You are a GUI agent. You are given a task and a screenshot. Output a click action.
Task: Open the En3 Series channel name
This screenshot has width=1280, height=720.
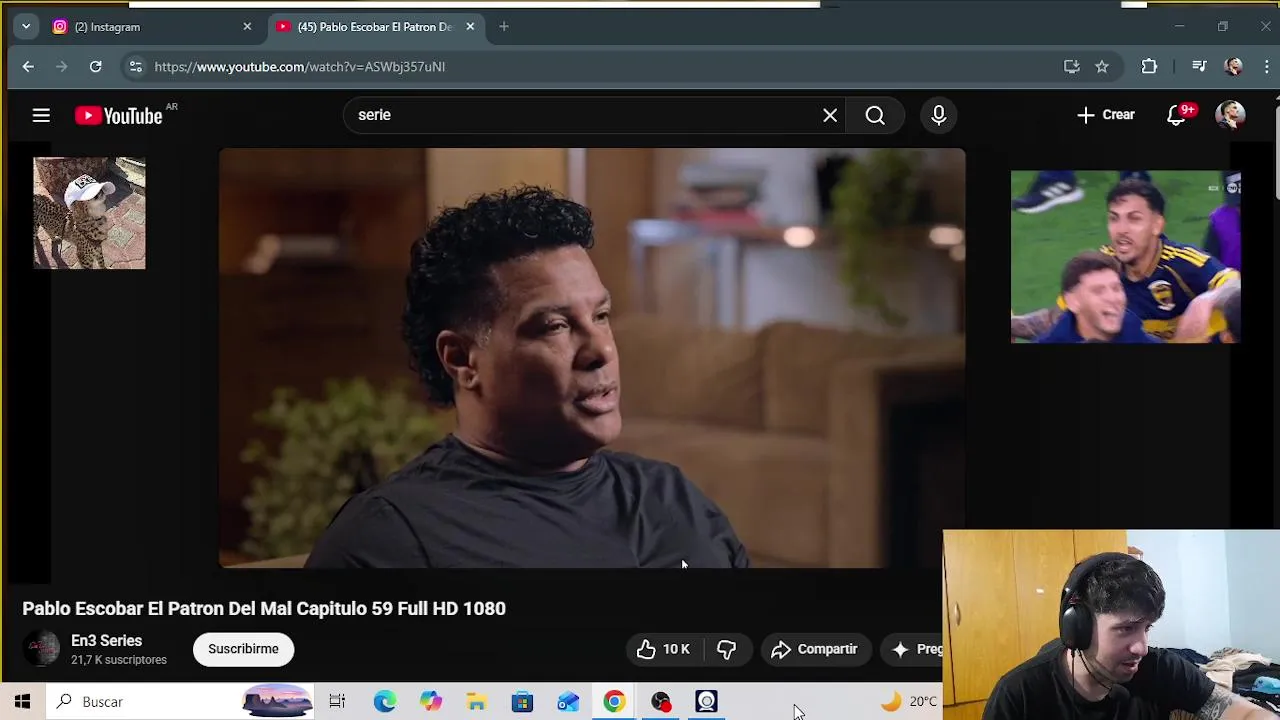[106, 641]
